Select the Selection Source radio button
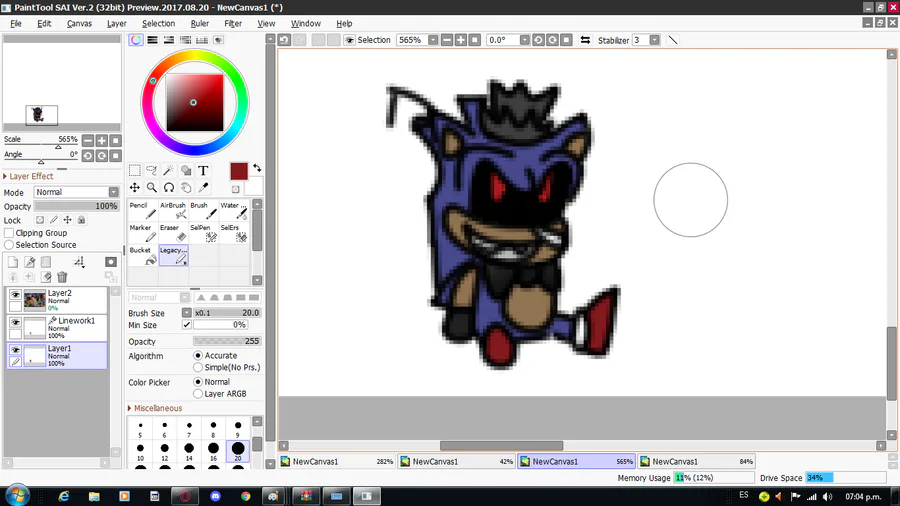This screenshot has height=506, width=900. coord(9,245)
